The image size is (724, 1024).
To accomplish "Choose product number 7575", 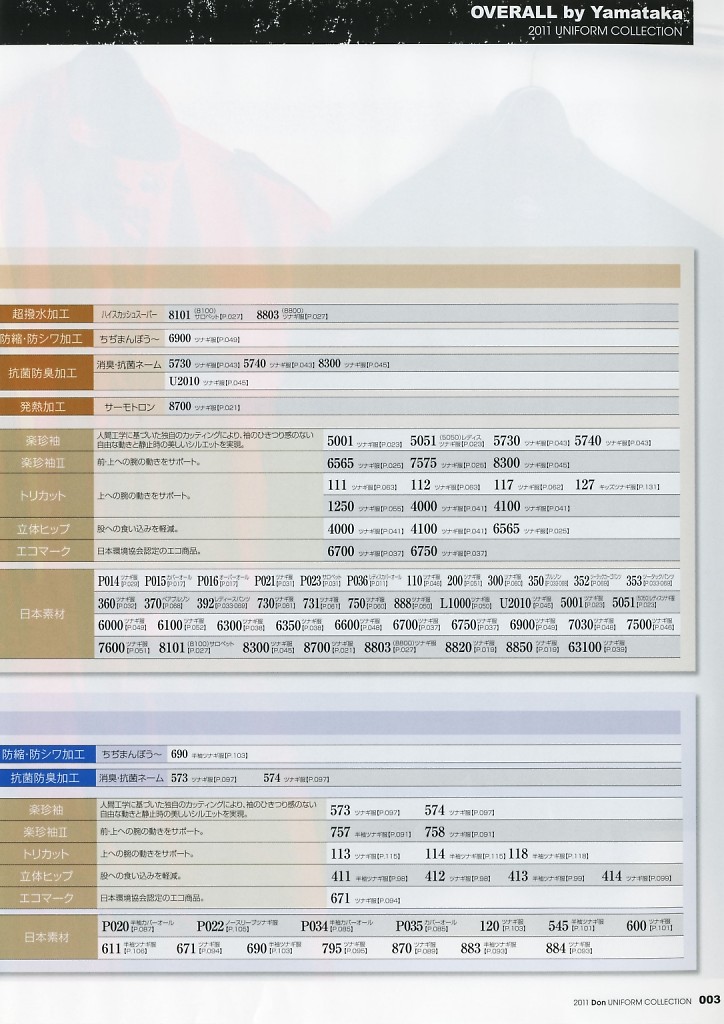I will pyautogui.click(x=423, y=463).
